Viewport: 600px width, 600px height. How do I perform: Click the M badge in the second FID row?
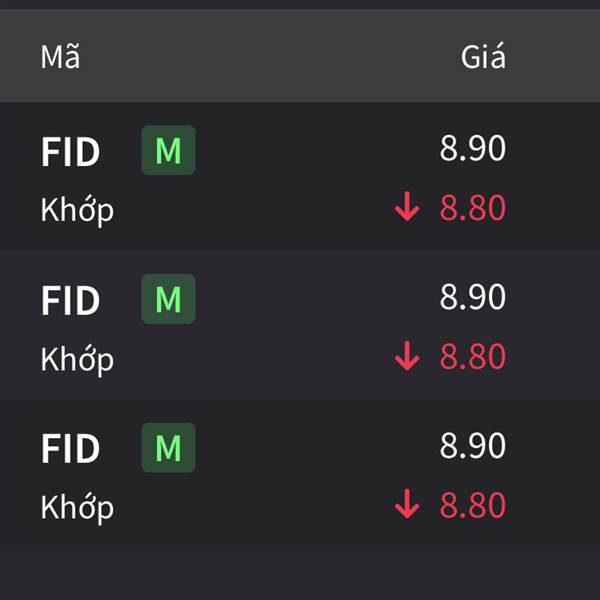point(168,299)
